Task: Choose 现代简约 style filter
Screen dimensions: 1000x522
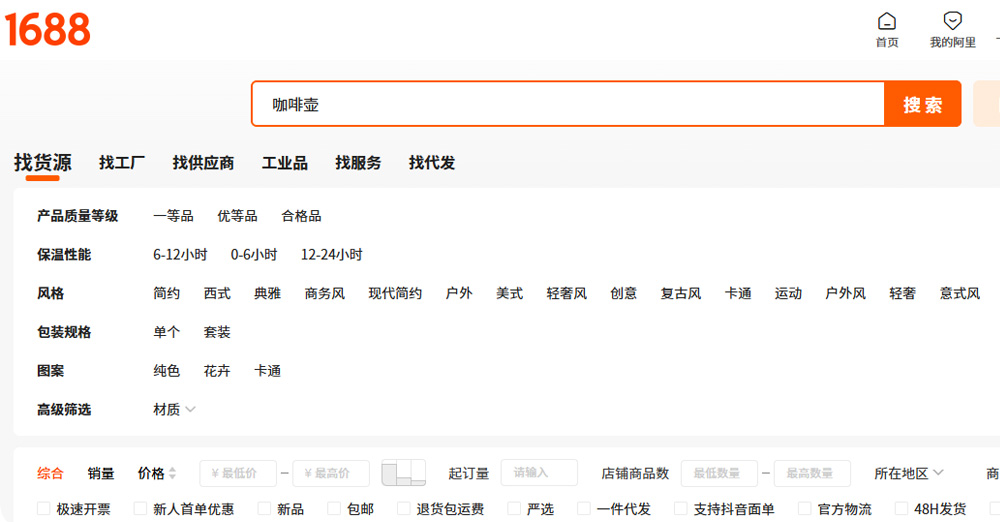Action: [x=395, y=293]
